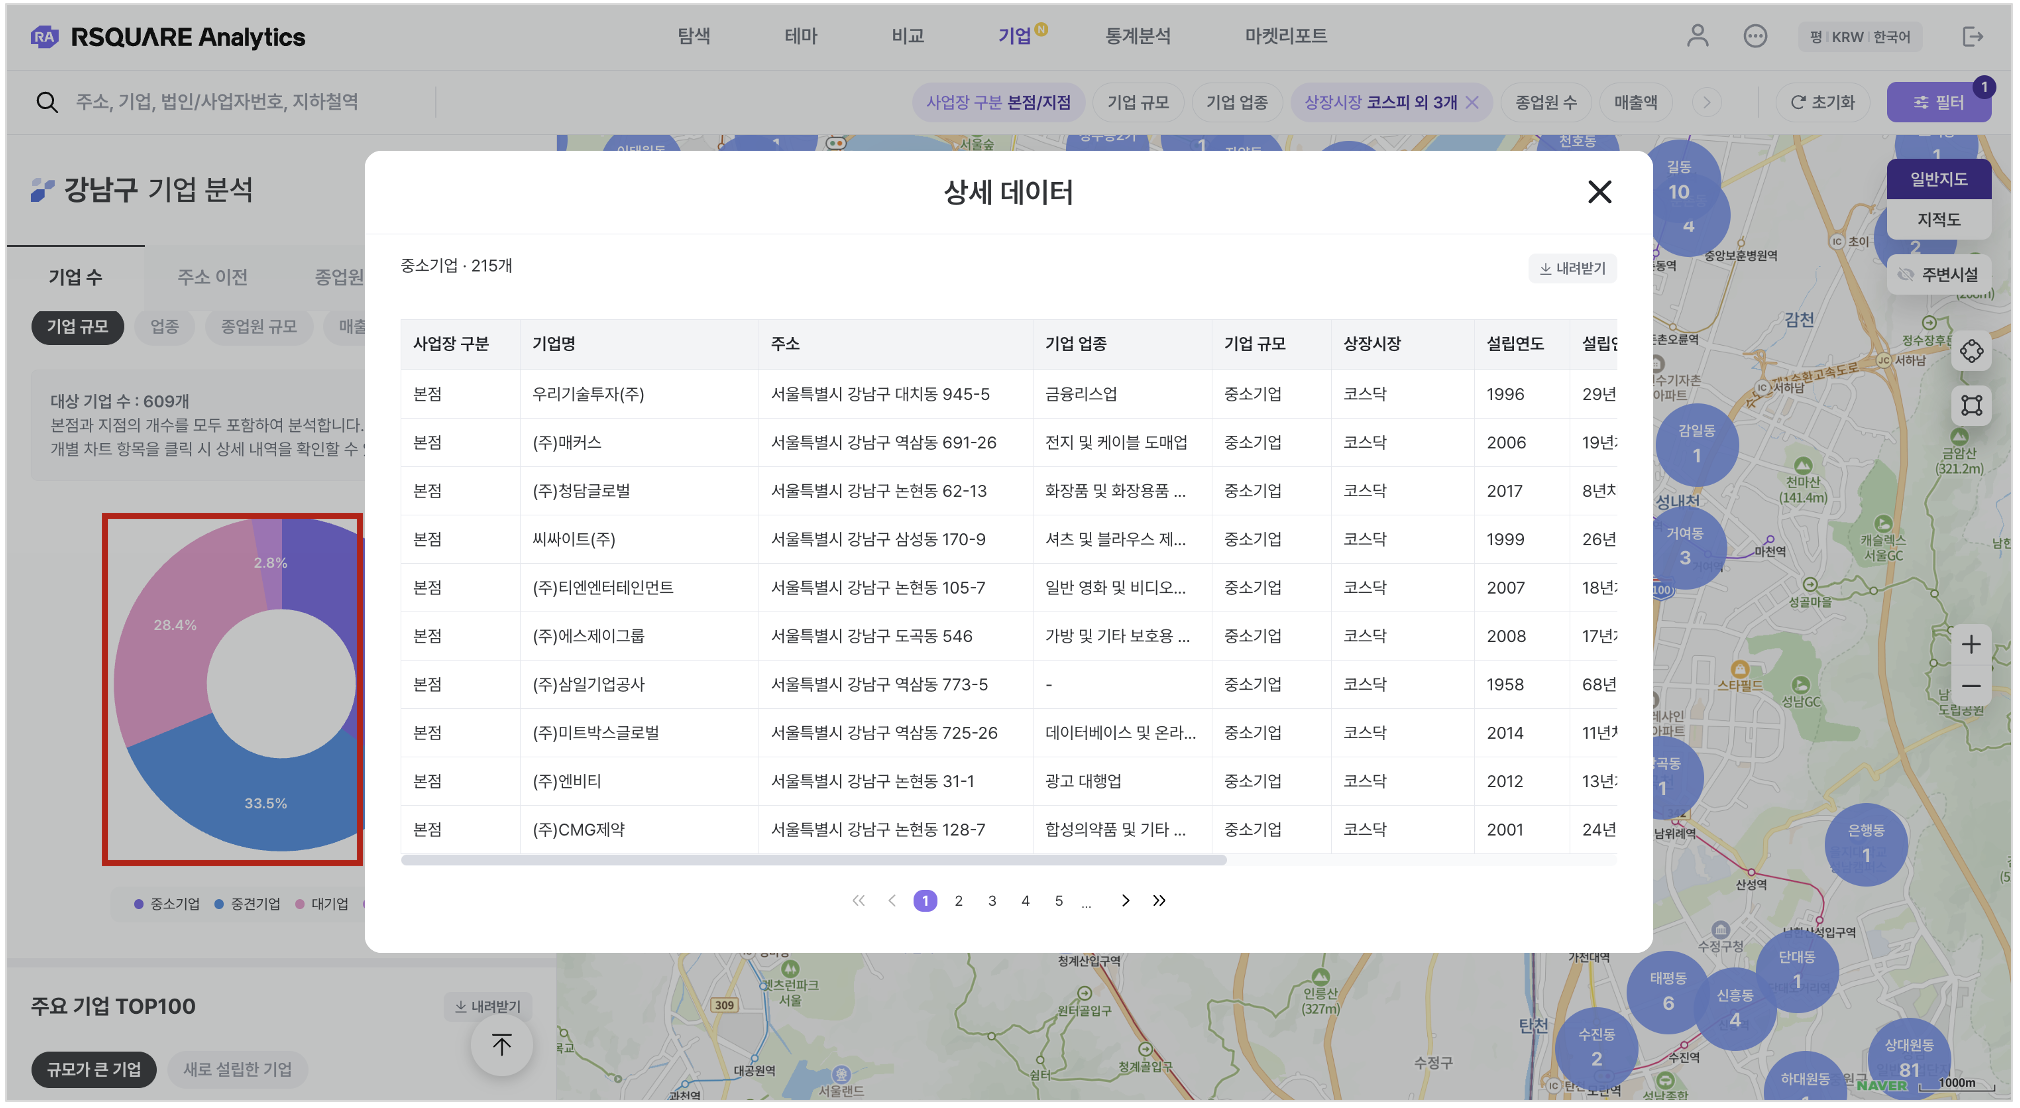Open the 통계분석 menu tab
Screen dimensions: 2020x1108
1137,37
